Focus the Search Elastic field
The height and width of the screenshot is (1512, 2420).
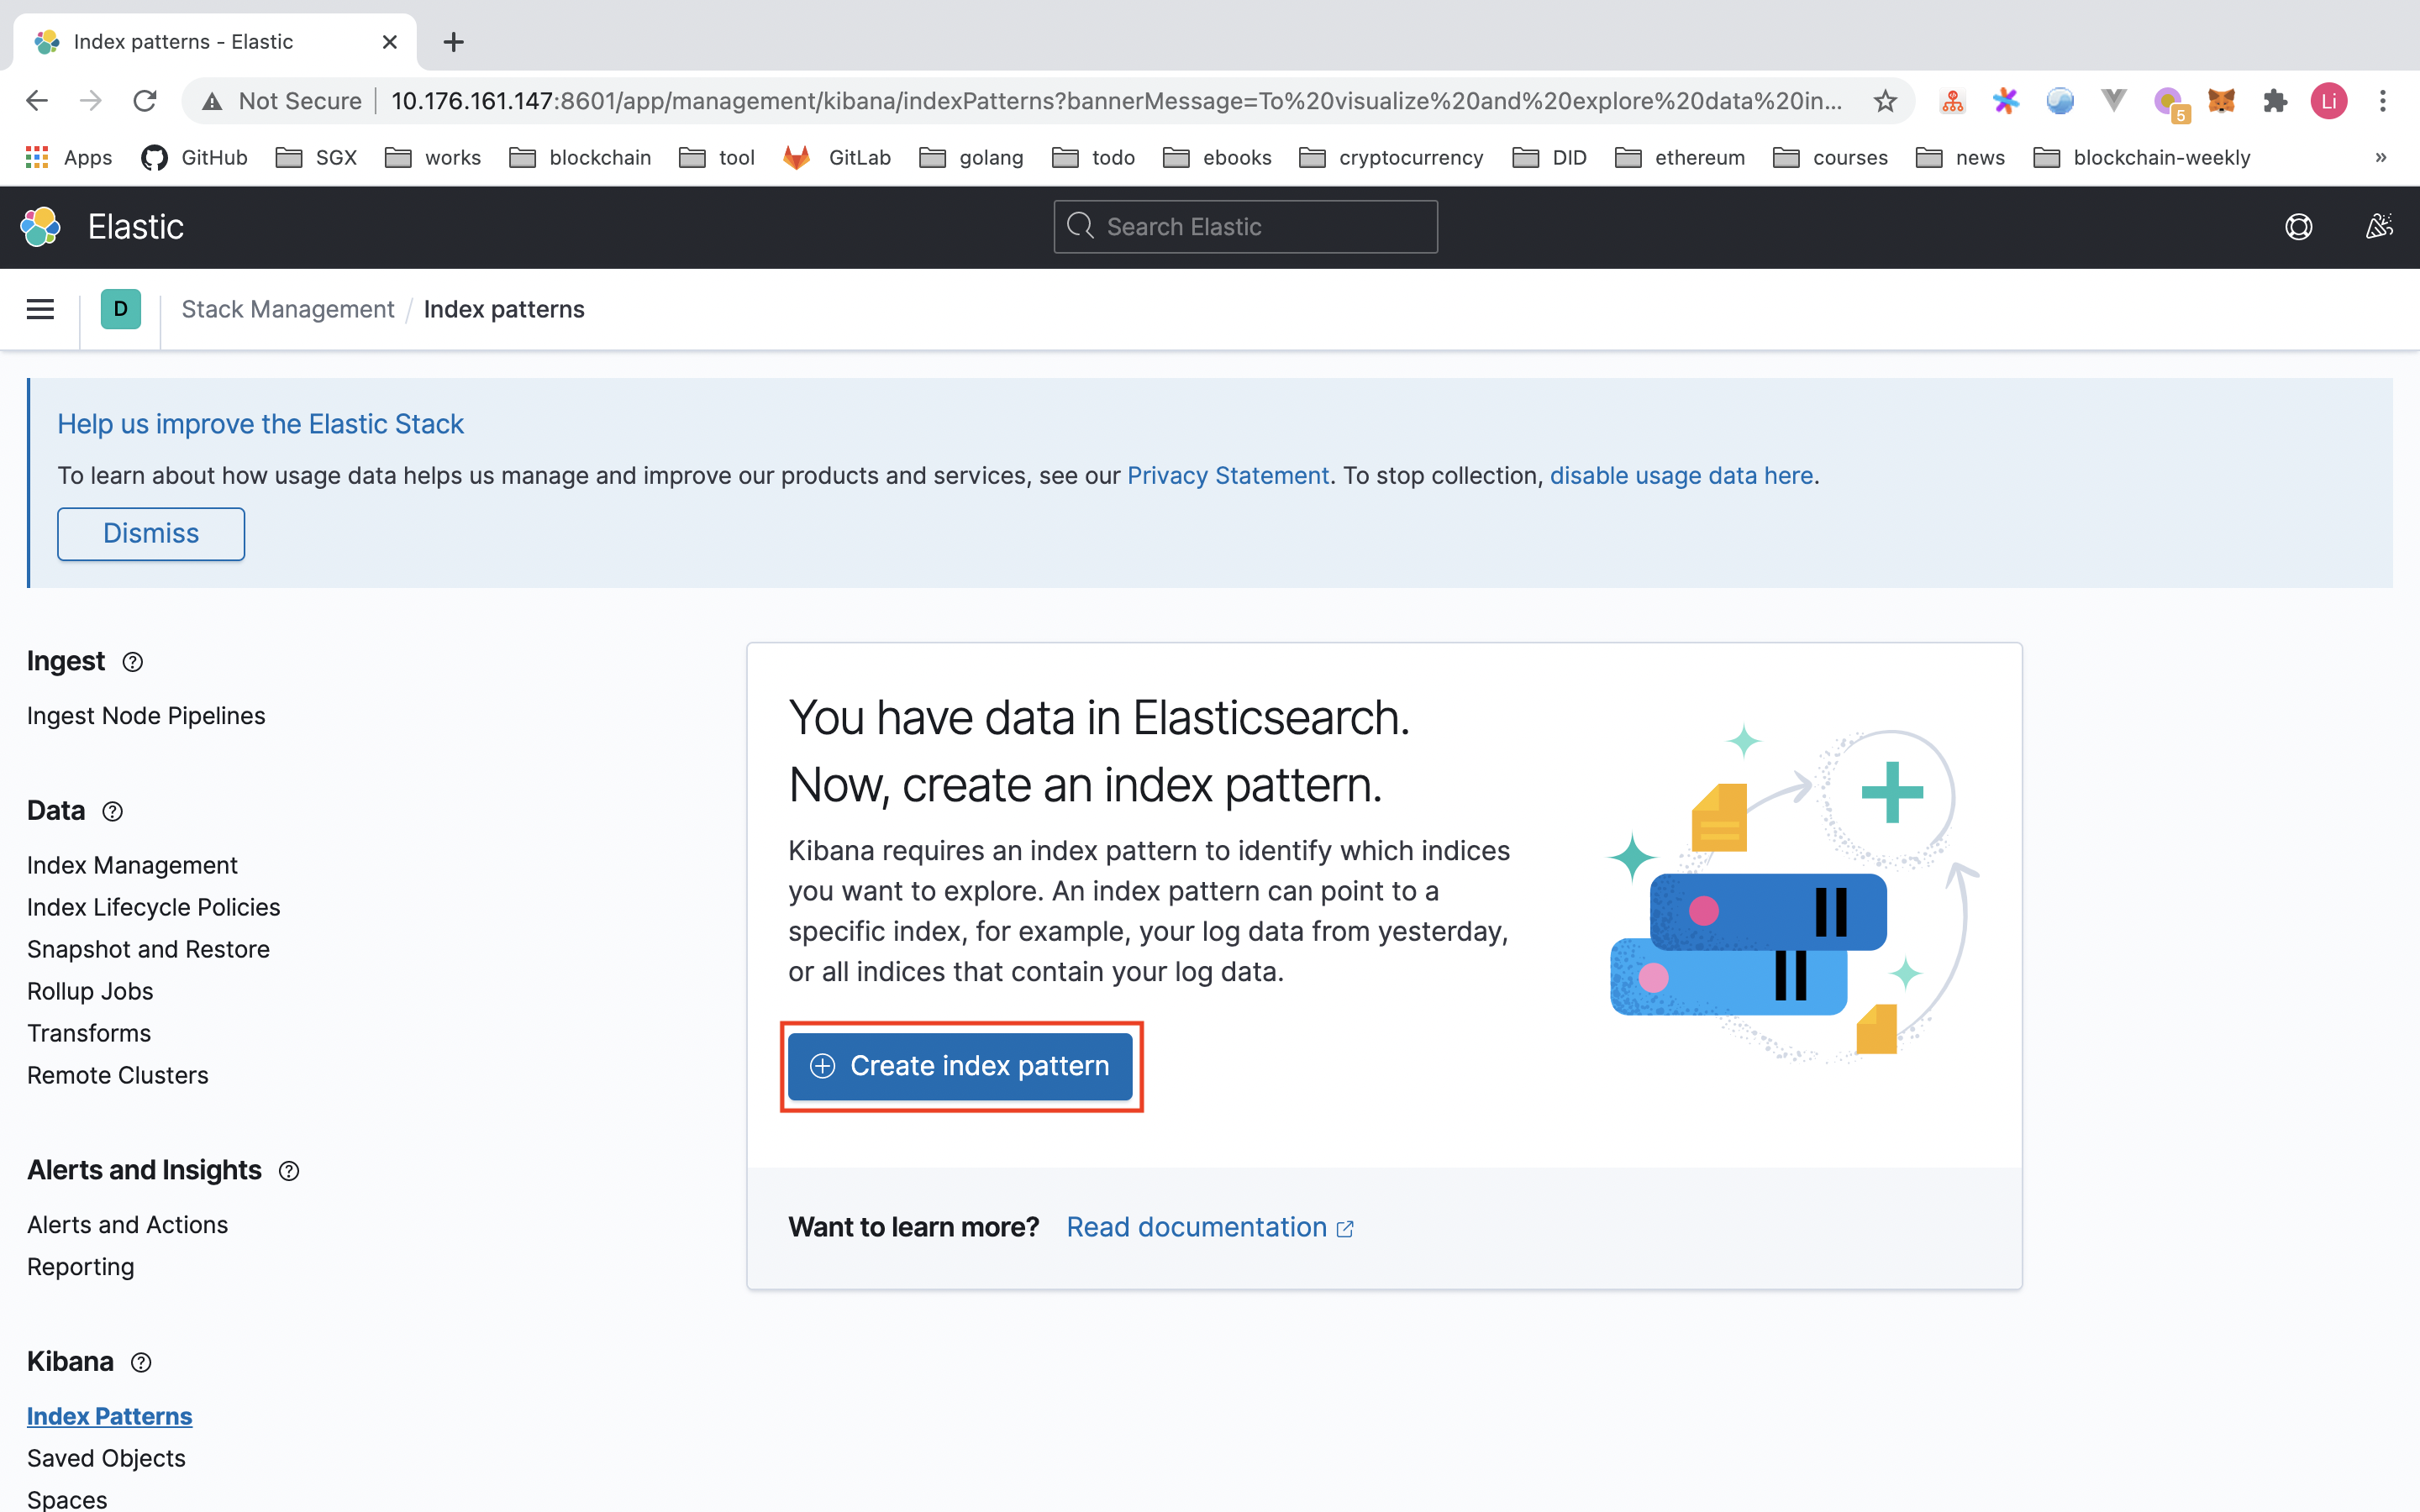[1245, 227]
